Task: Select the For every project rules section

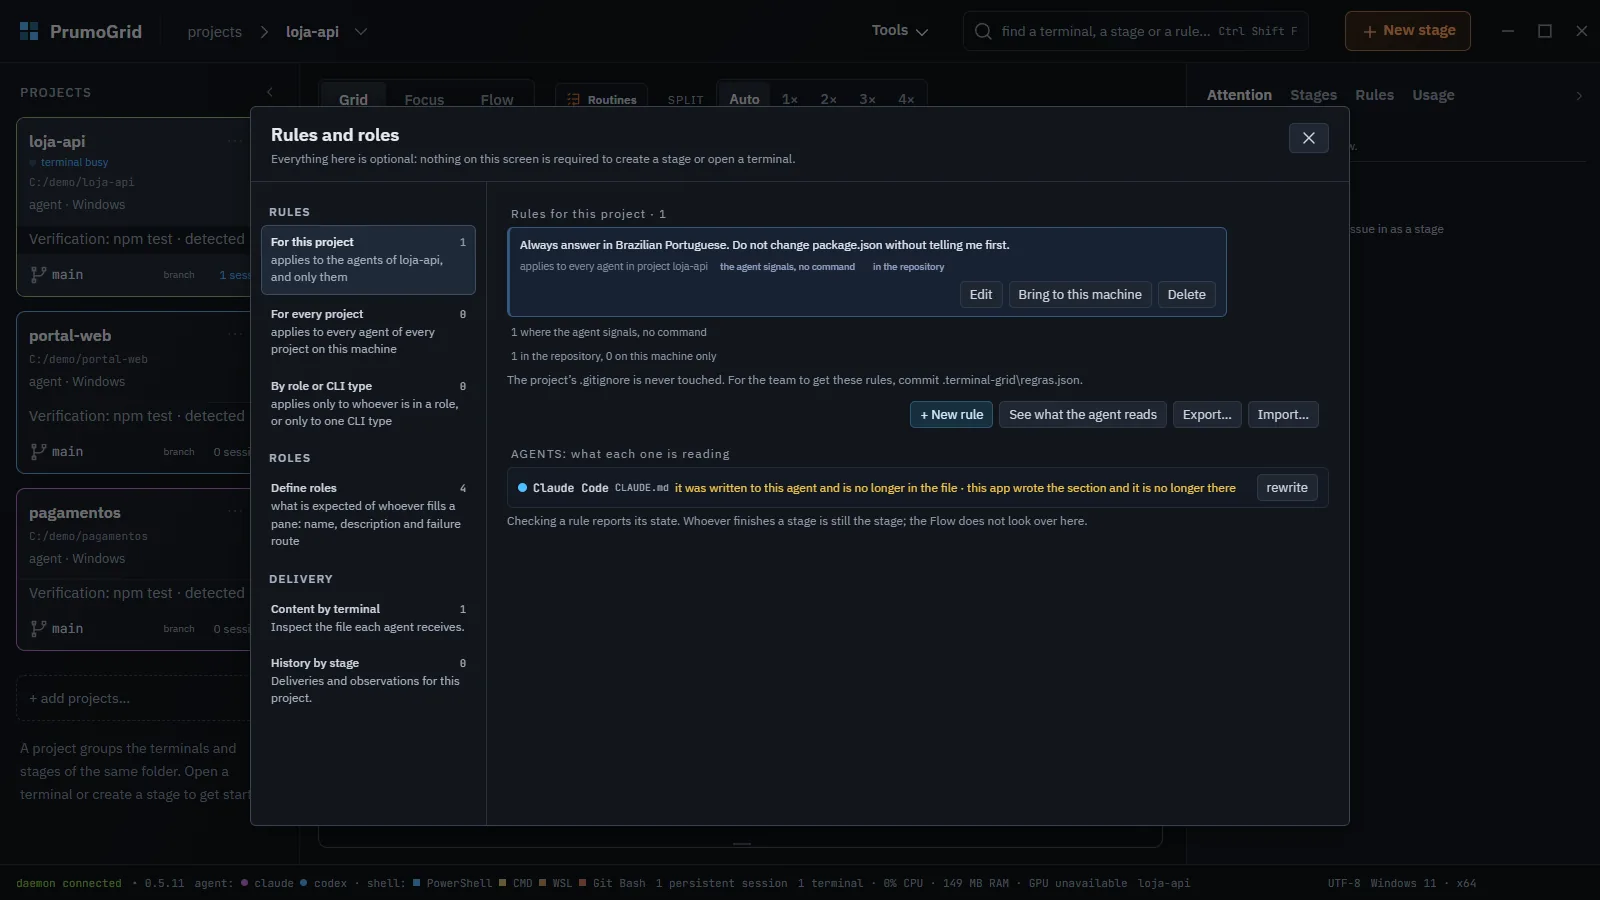Action: (368, 331)
